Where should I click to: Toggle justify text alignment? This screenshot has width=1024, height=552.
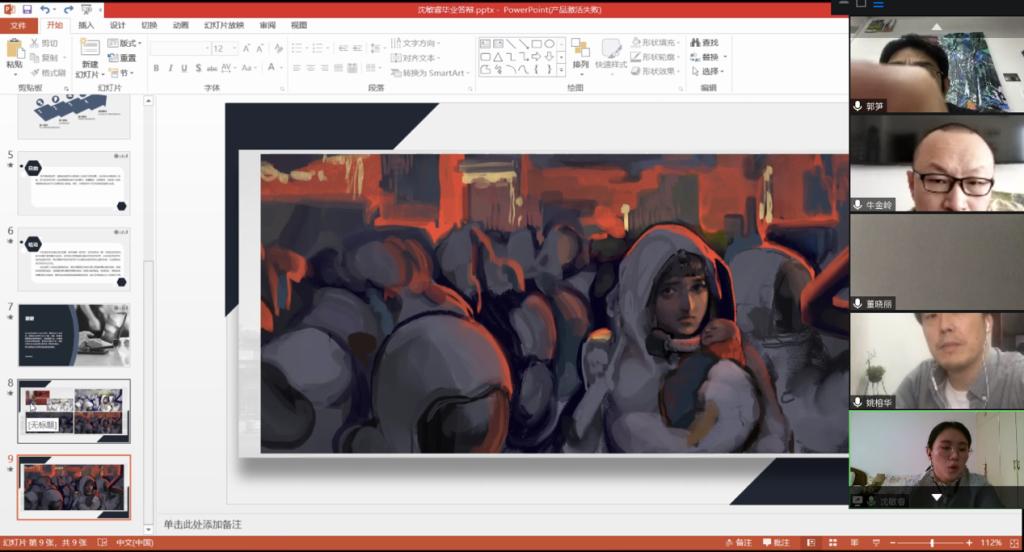(338, 68)
